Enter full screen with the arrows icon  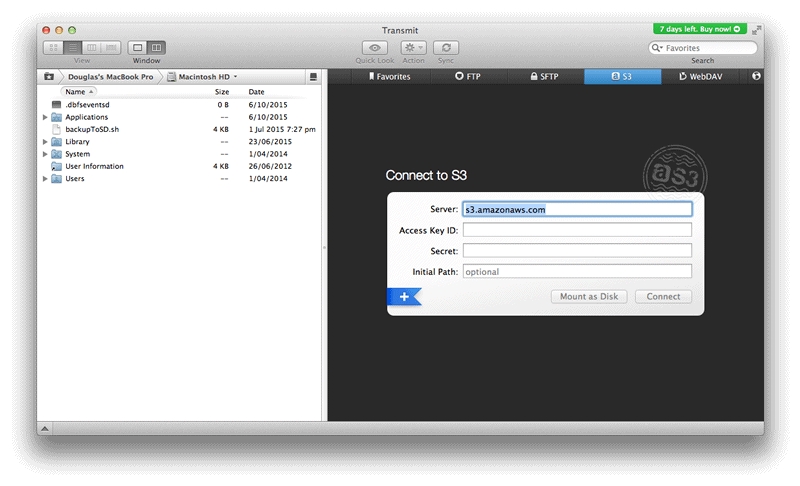click(x=756, y=30)
